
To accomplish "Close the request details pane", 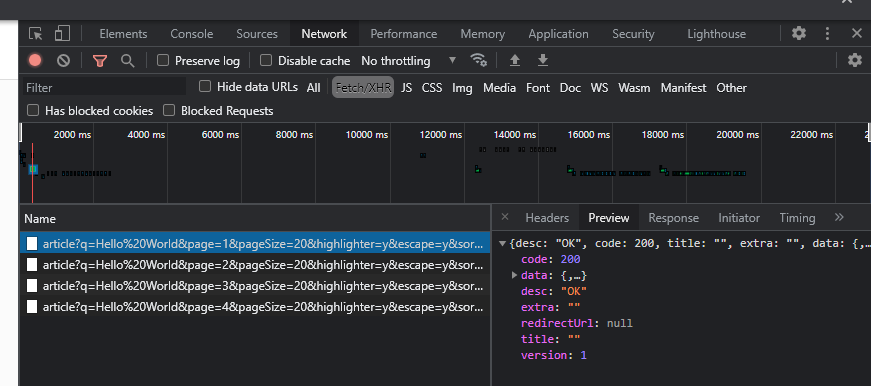I will pos(504,217).
